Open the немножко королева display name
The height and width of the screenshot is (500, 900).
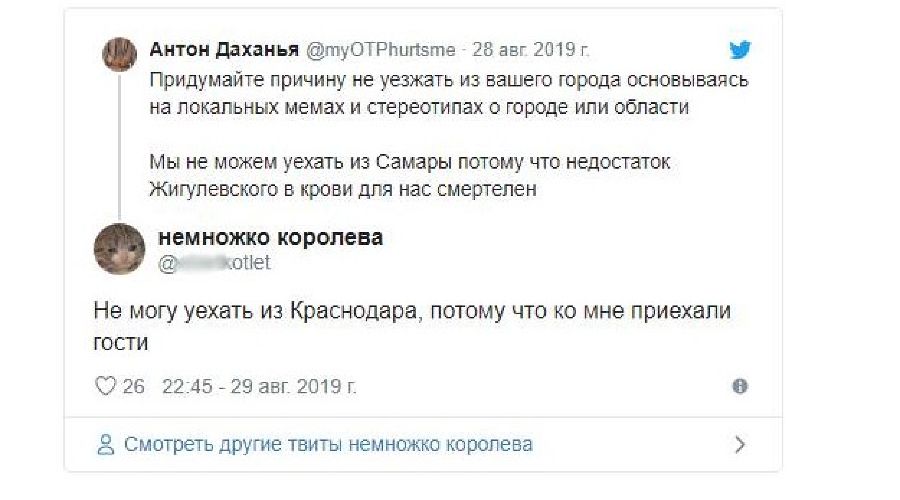coord(270,238)
